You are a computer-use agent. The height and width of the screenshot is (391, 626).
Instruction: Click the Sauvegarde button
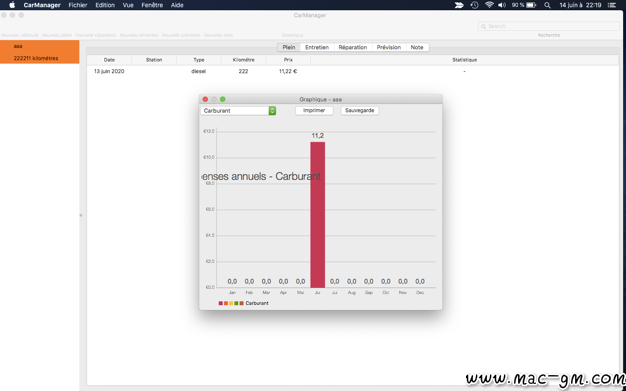pos(360,110)
